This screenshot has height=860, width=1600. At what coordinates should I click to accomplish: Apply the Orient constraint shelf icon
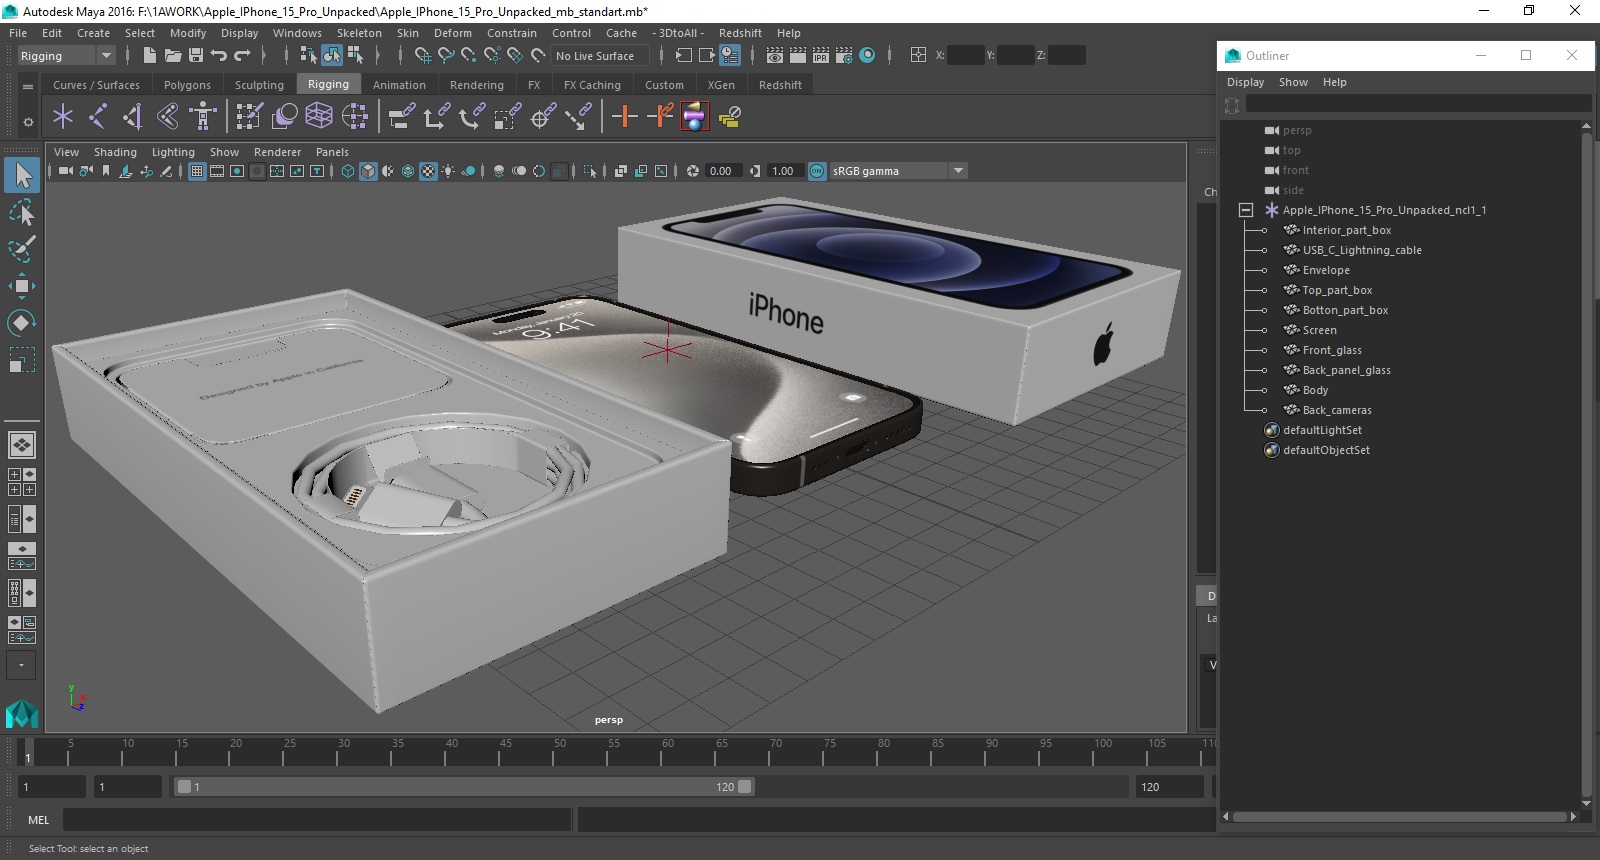pyautogui.click(x=471, y=117)
